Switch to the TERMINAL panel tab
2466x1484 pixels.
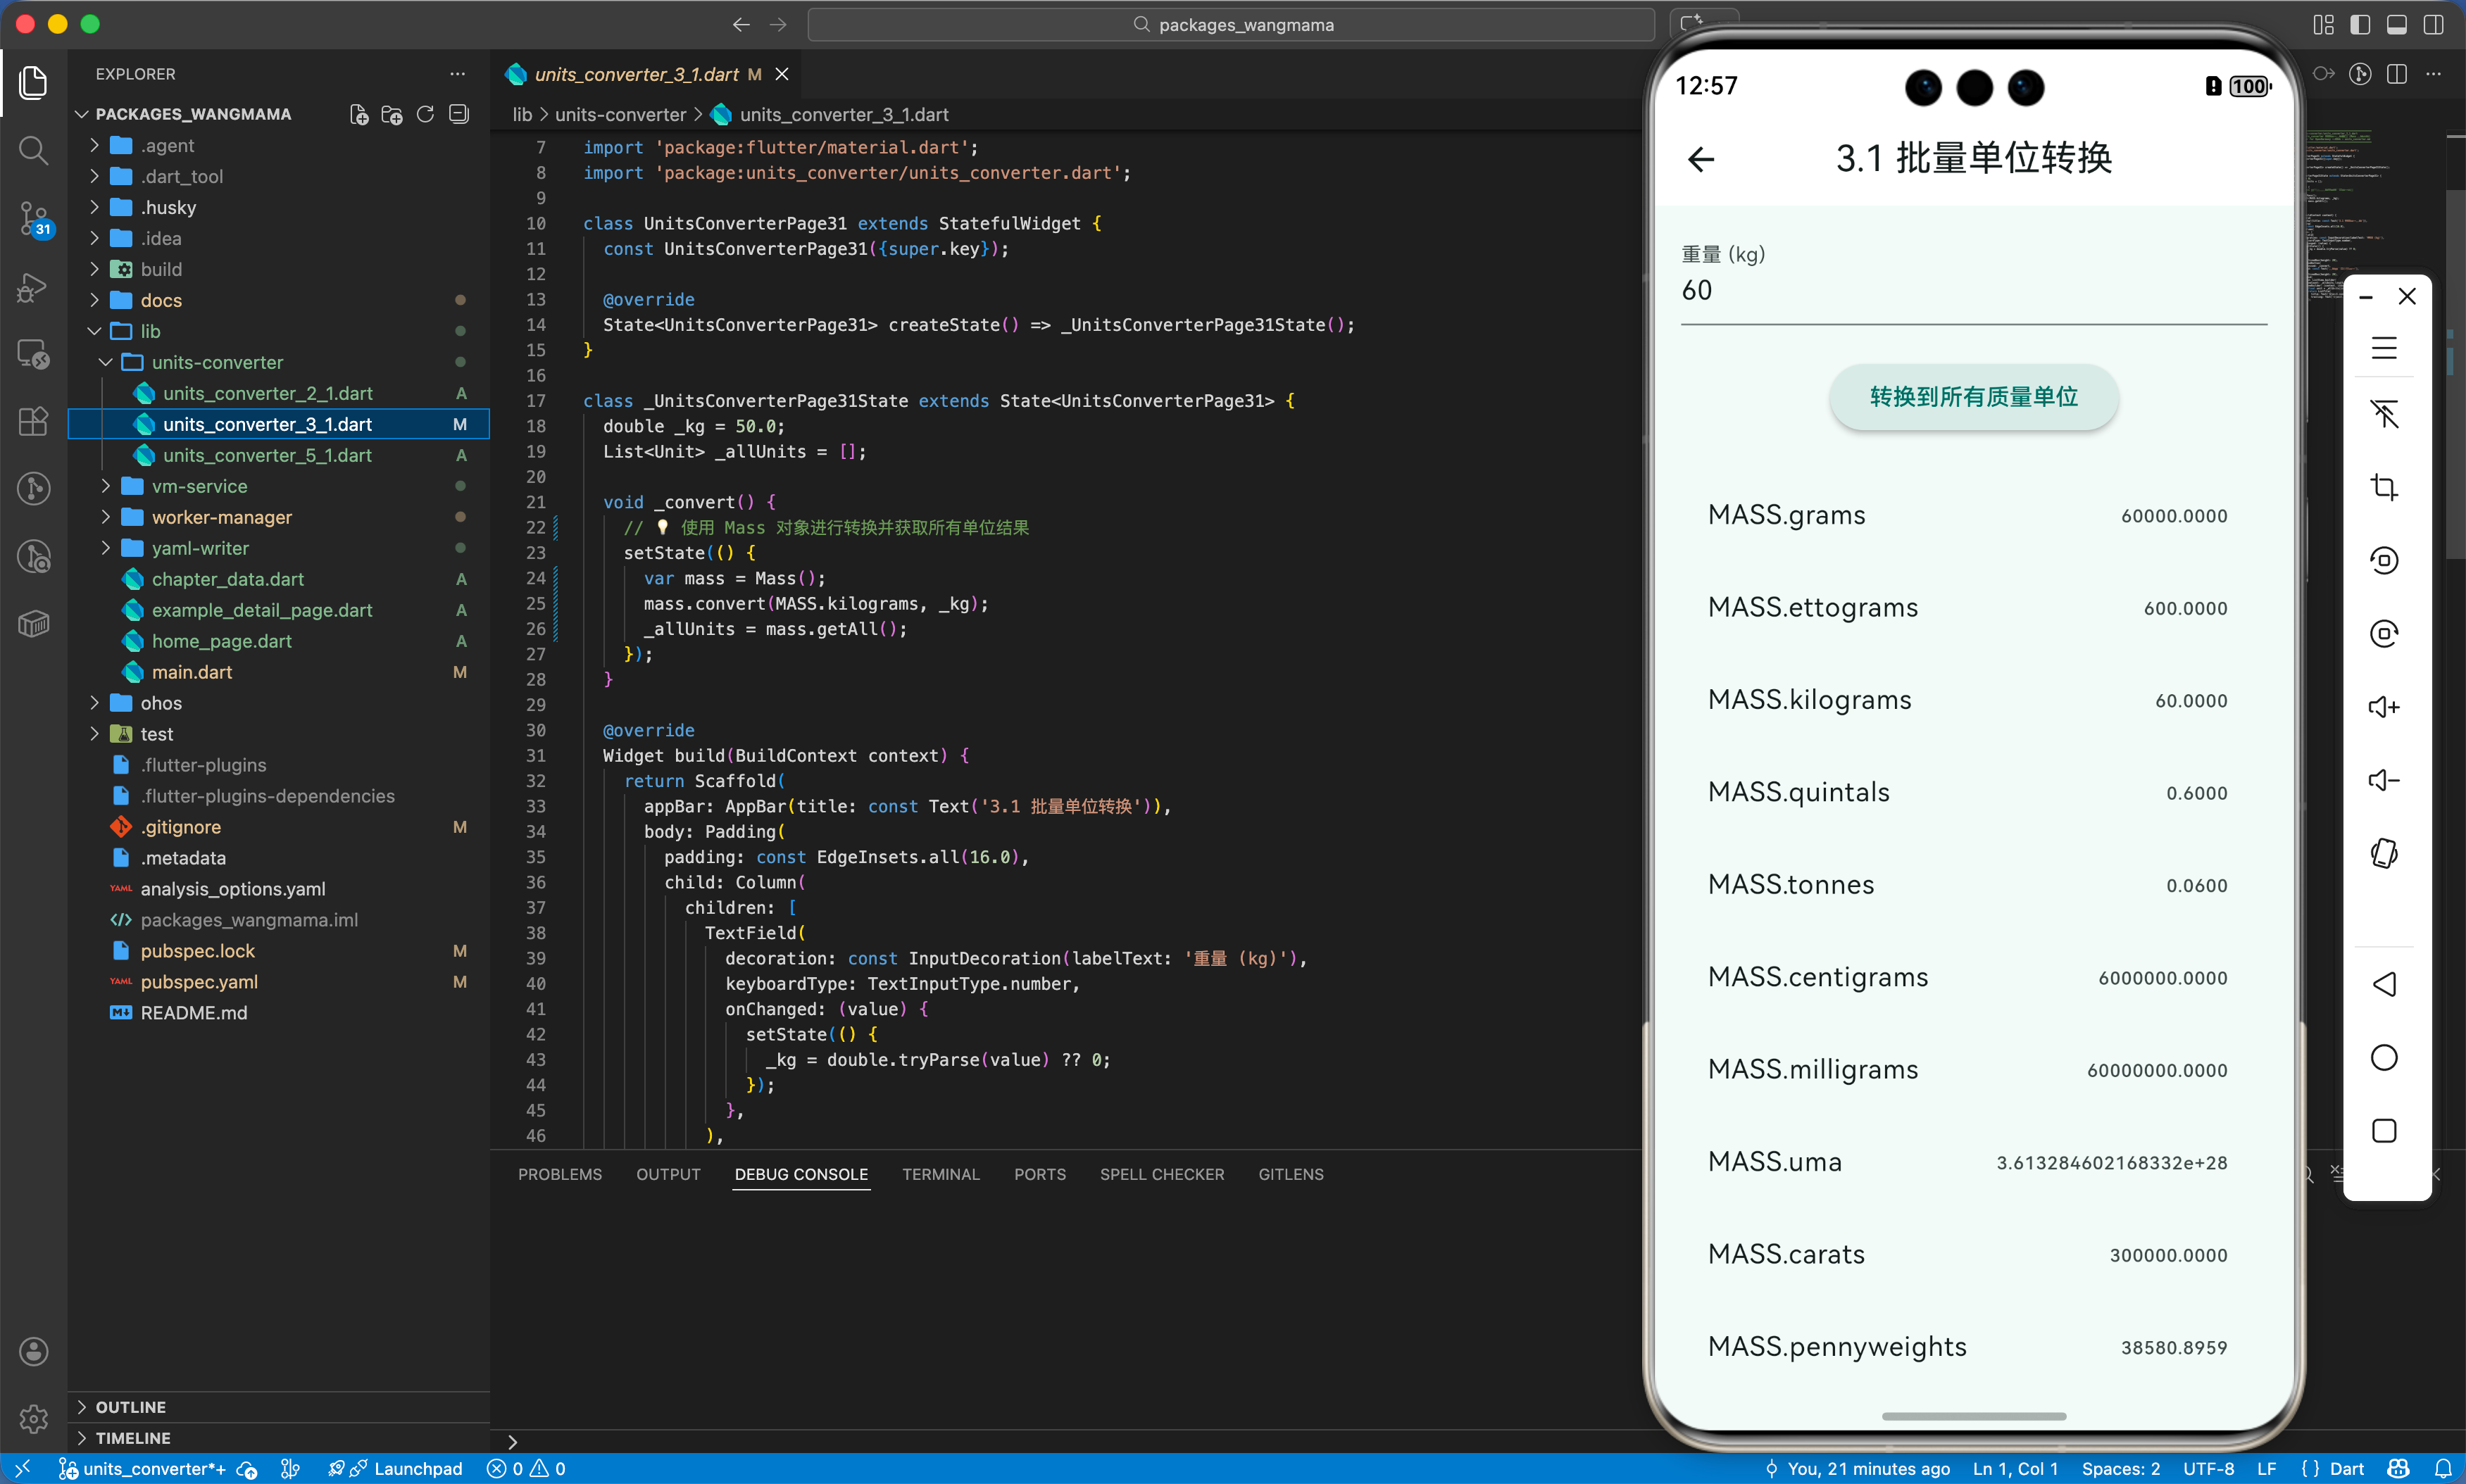(x=940, y=1174)
